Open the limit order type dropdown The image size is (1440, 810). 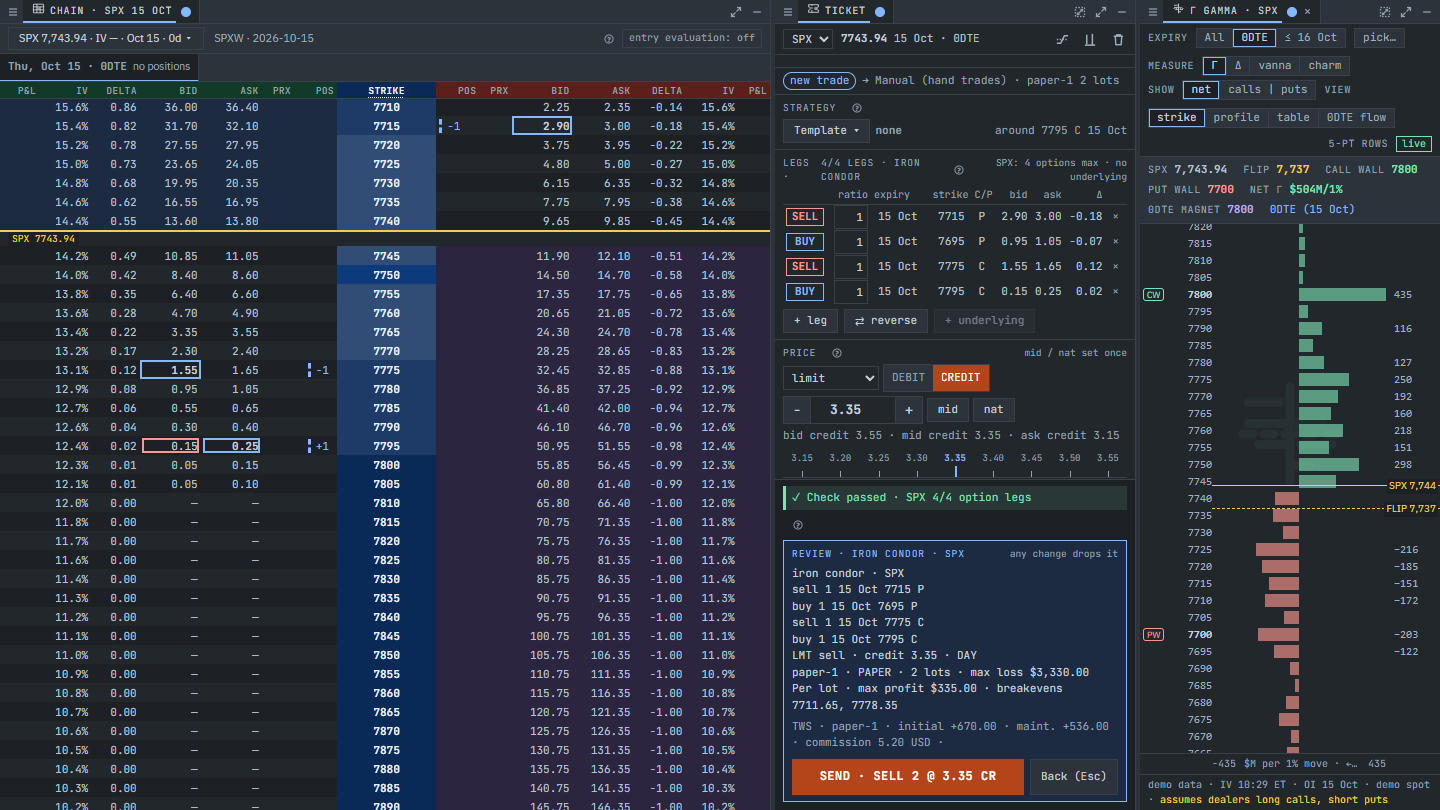(831, 378)
